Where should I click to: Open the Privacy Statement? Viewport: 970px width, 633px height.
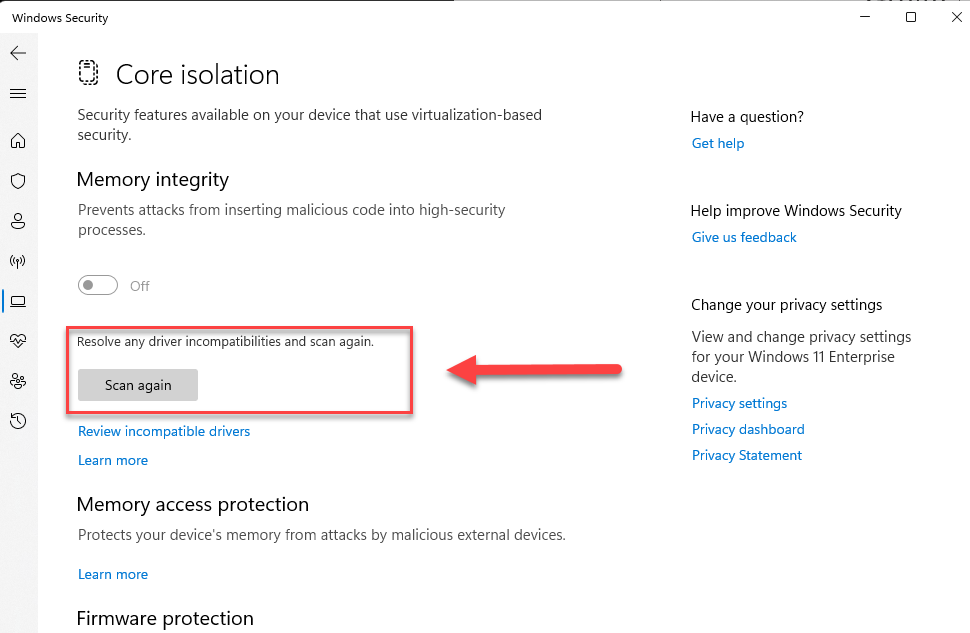pyautogui.click(x=746, y=455)
